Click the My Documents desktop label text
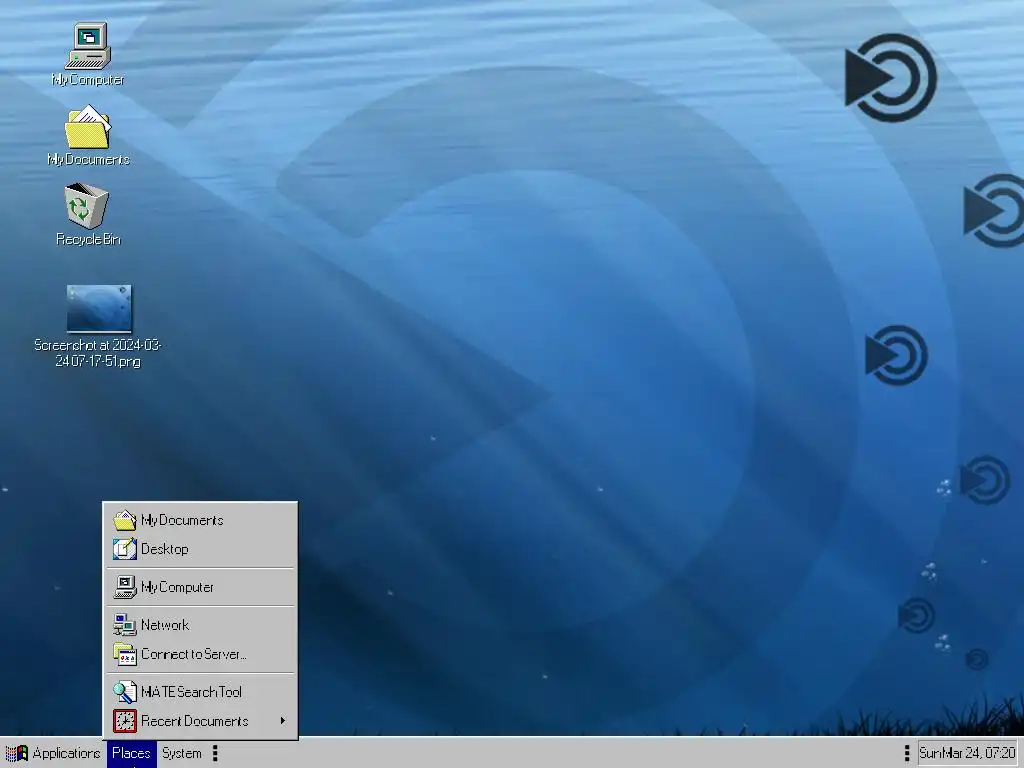Viewport: 1024px width, 768px height. click(88, 159)
